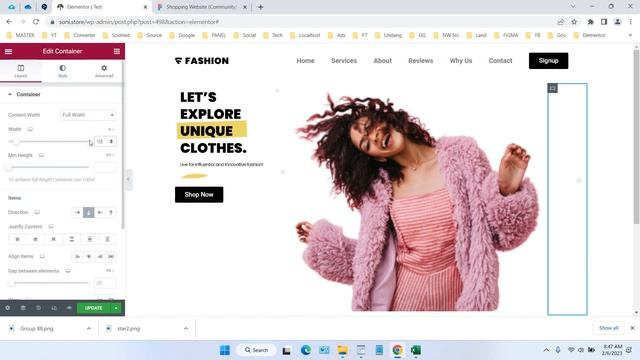Click the container edit handle icon
The image size is (640, 360).
click(x=553, y=88)
